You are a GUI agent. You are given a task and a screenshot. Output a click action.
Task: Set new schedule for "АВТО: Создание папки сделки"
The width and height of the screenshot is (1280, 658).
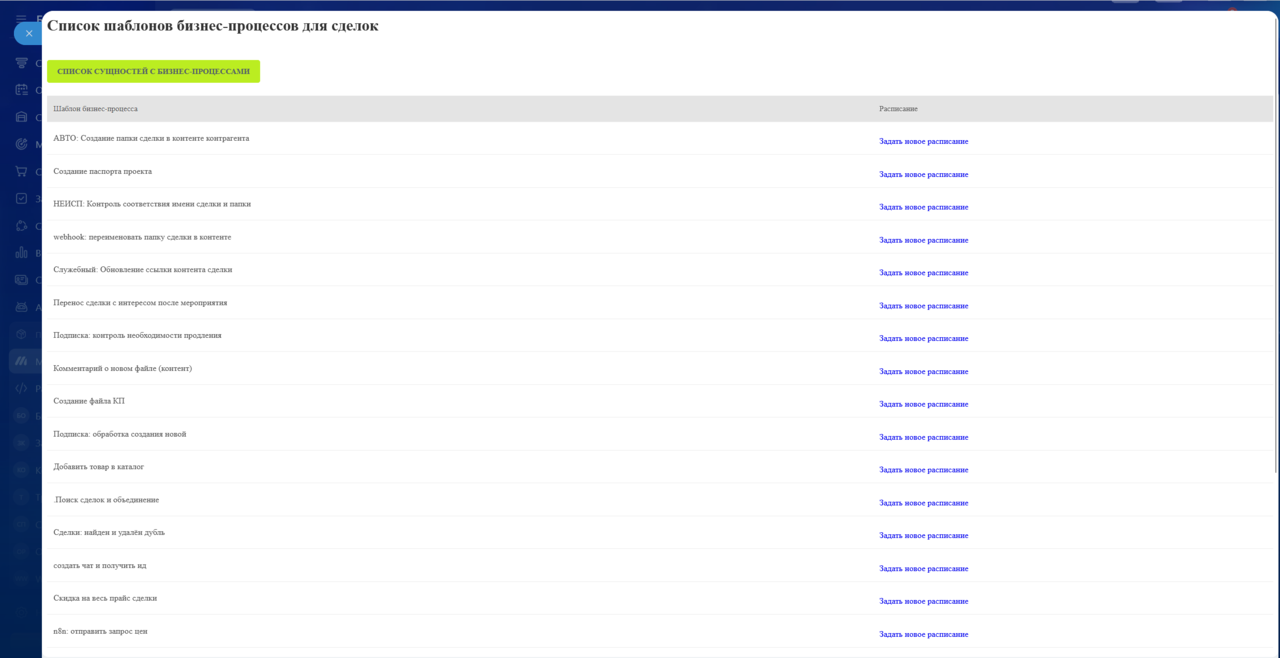[x=923, y=141]
